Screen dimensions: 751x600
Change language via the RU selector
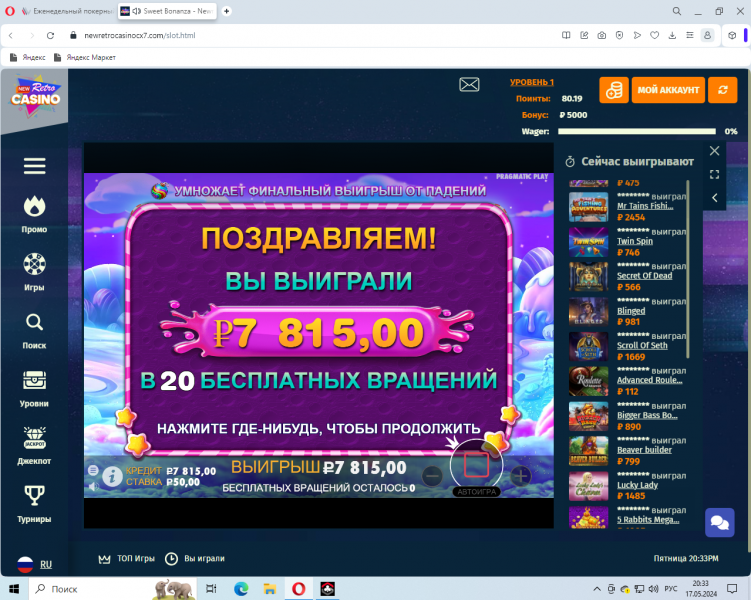pos(34,565)
